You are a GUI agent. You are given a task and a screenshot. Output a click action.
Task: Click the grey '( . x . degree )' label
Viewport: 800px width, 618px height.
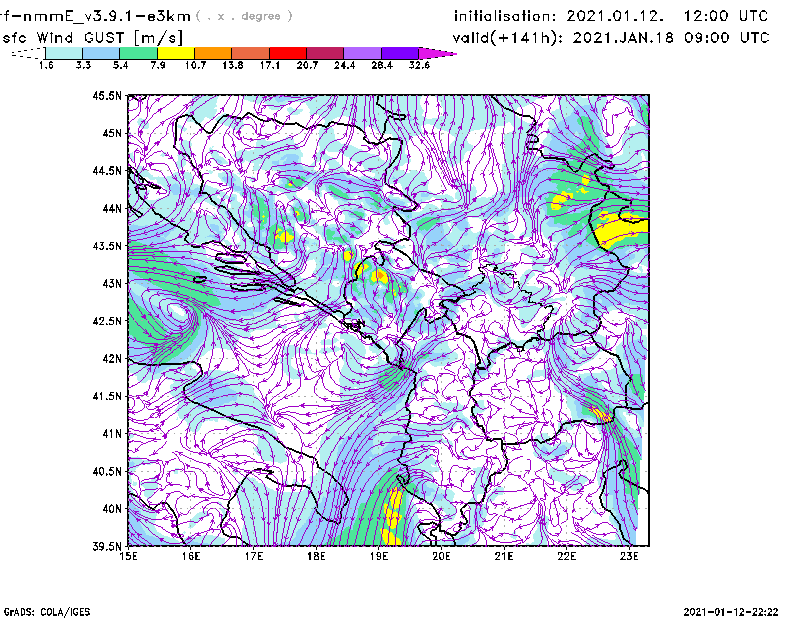tap(244, 16)
